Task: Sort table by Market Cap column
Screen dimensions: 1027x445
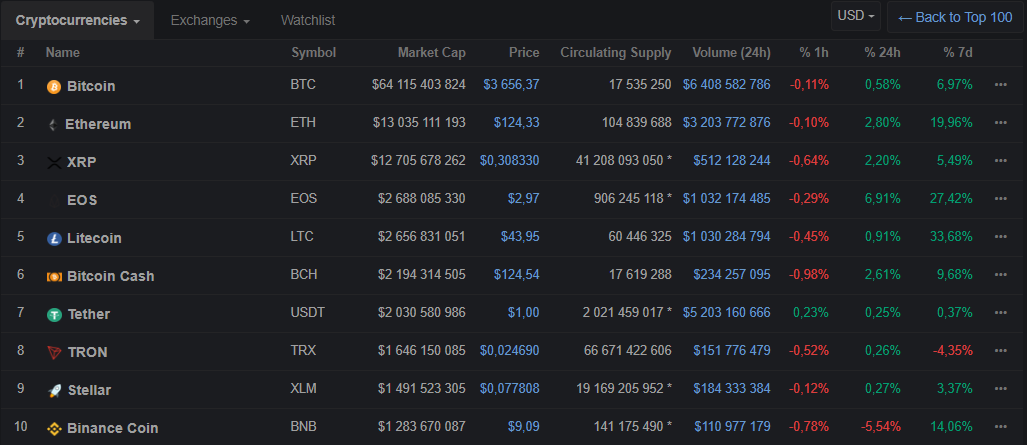Action: (431, 53)
